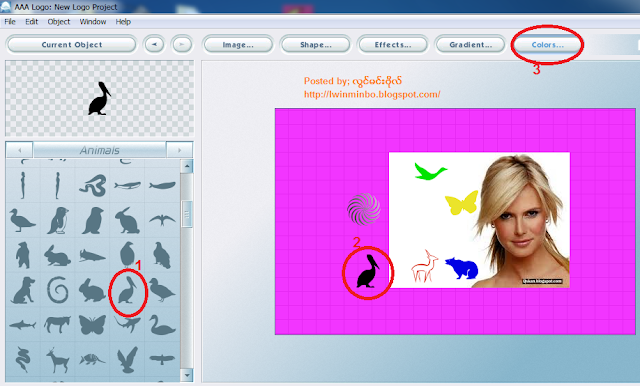Select the yellow butterfly on the canvas

(x=462, y=203)
